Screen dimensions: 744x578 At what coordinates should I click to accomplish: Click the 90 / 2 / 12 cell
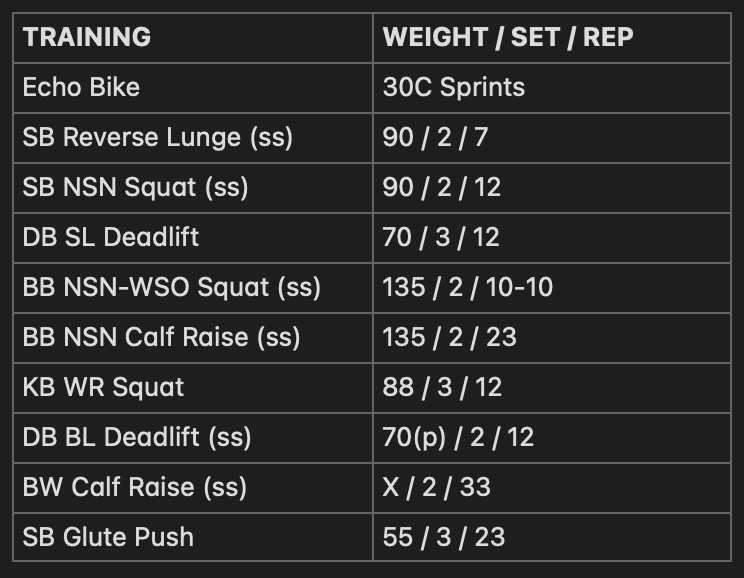pyautogui.click(x=552, y=187)
